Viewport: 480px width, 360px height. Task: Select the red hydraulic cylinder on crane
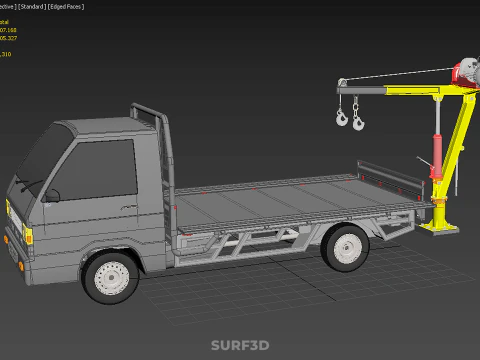tap(437, 157)
